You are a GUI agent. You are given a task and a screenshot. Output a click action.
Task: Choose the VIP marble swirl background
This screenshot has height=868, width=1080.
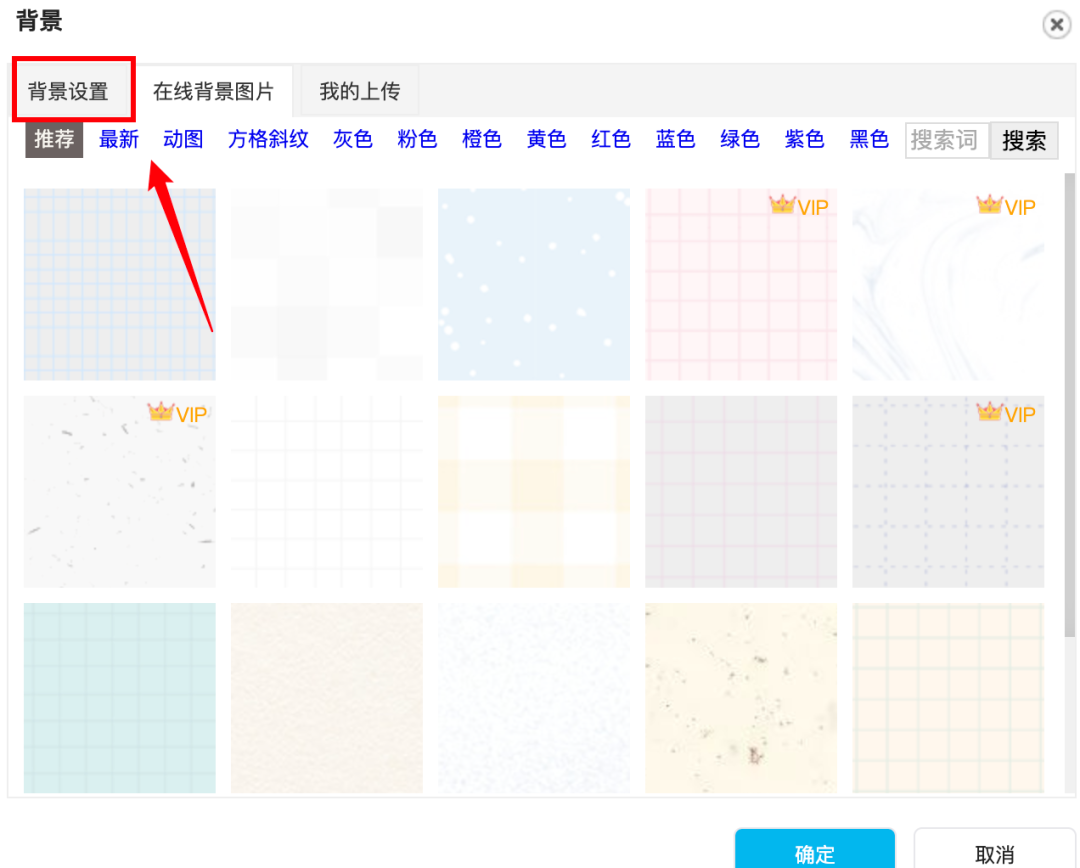click(x=948, y=285)
